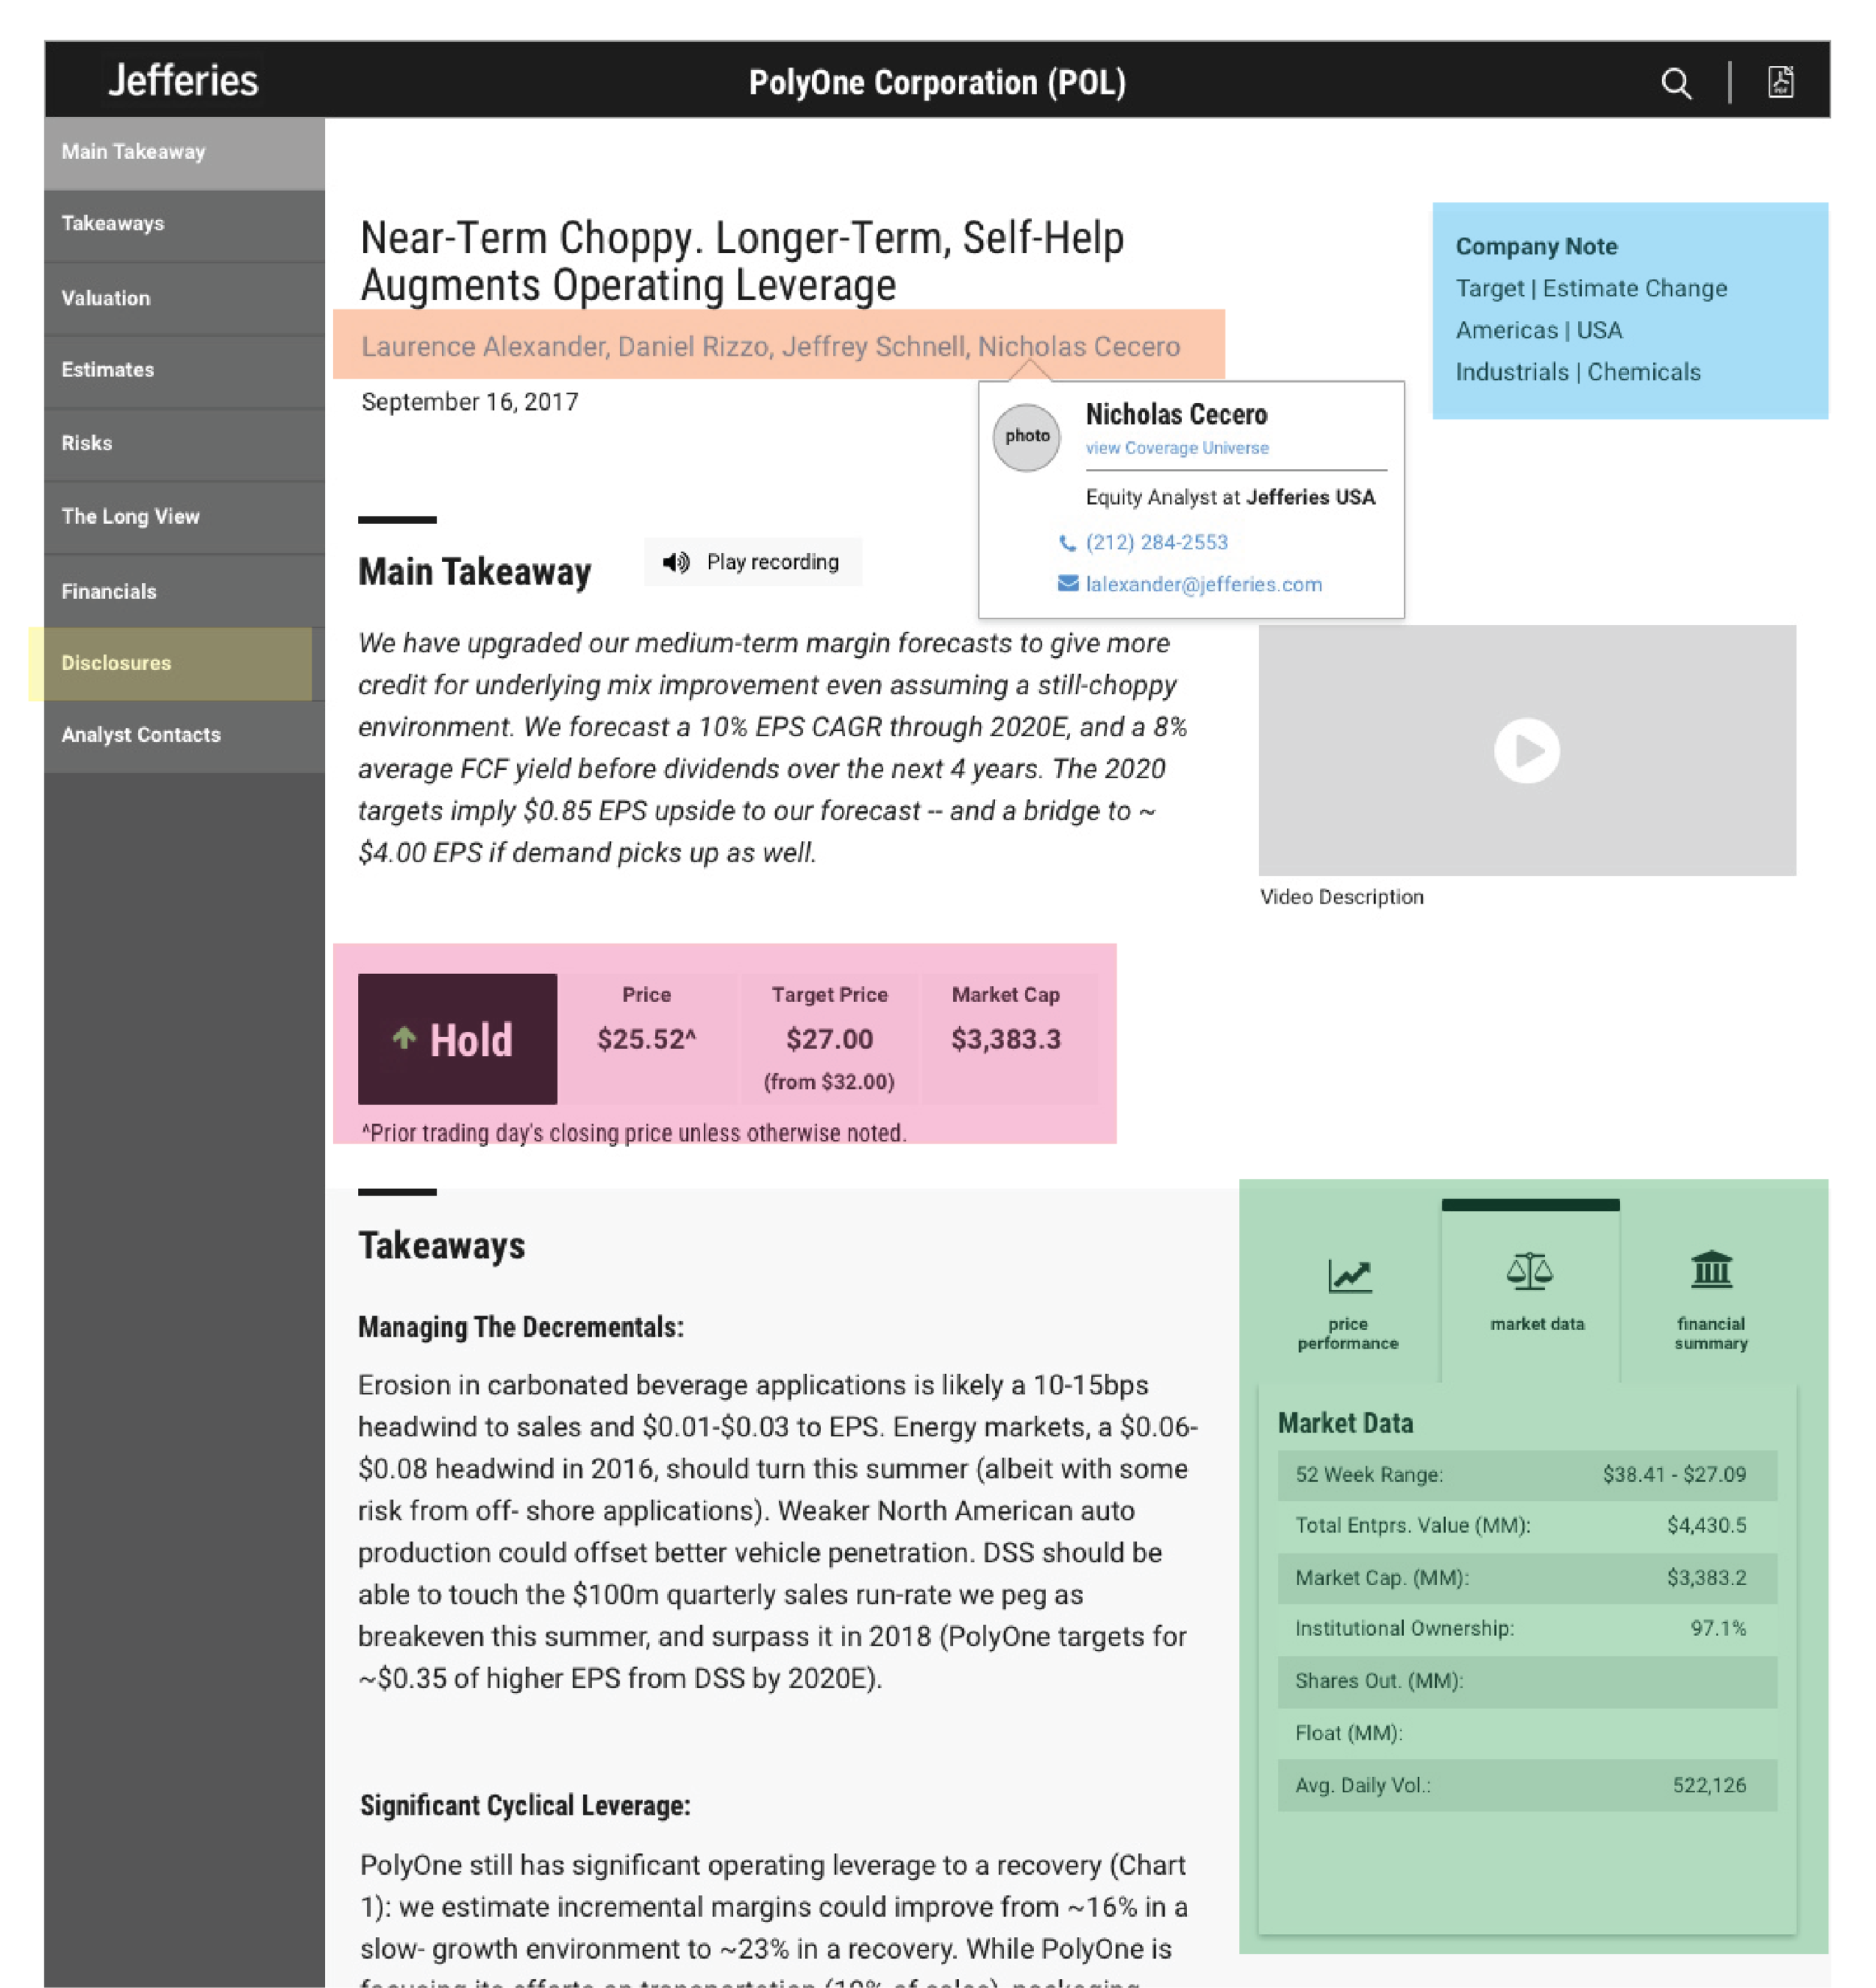1876x1988 pixels.
Task: Click author Nicholas Cecero
Action: click(x=1079, y=346)
